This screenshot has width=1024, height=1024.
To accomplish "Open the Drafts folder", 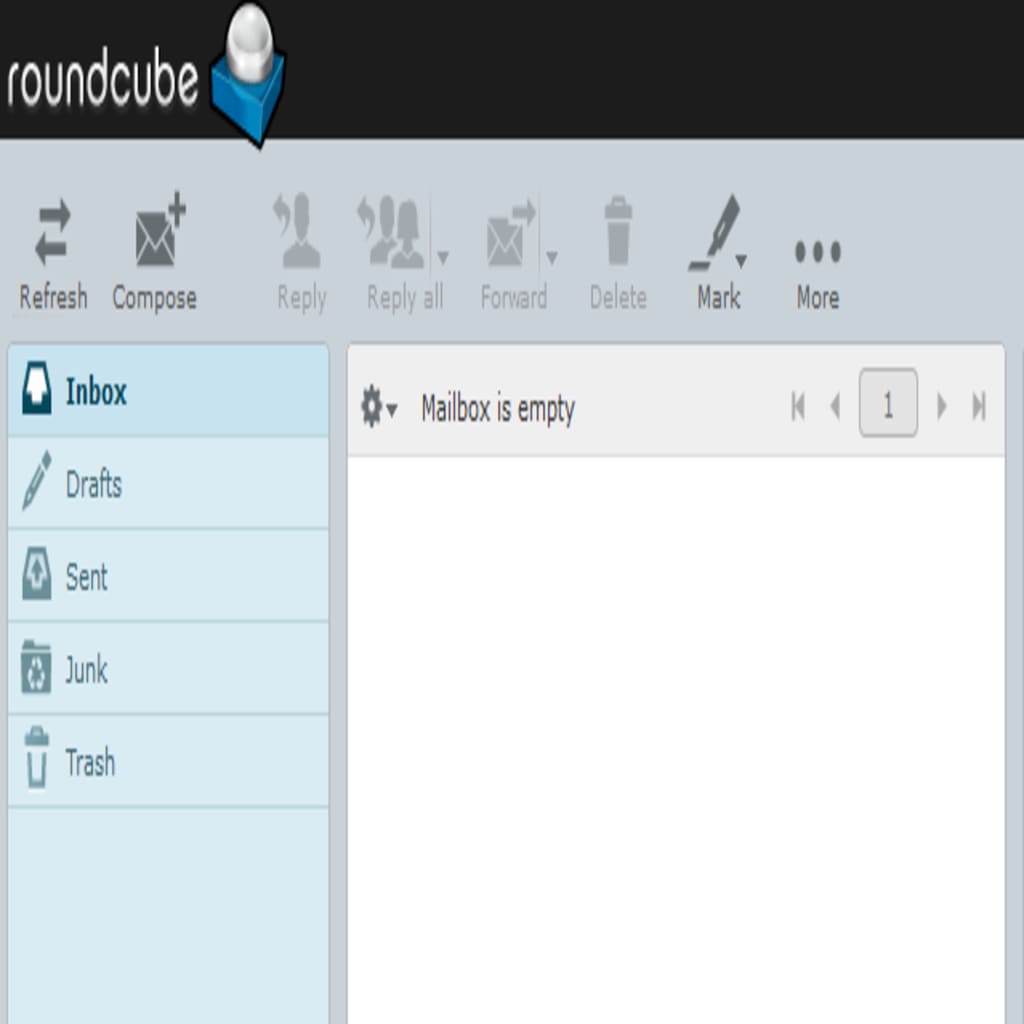I will click(x=168, y=484).
